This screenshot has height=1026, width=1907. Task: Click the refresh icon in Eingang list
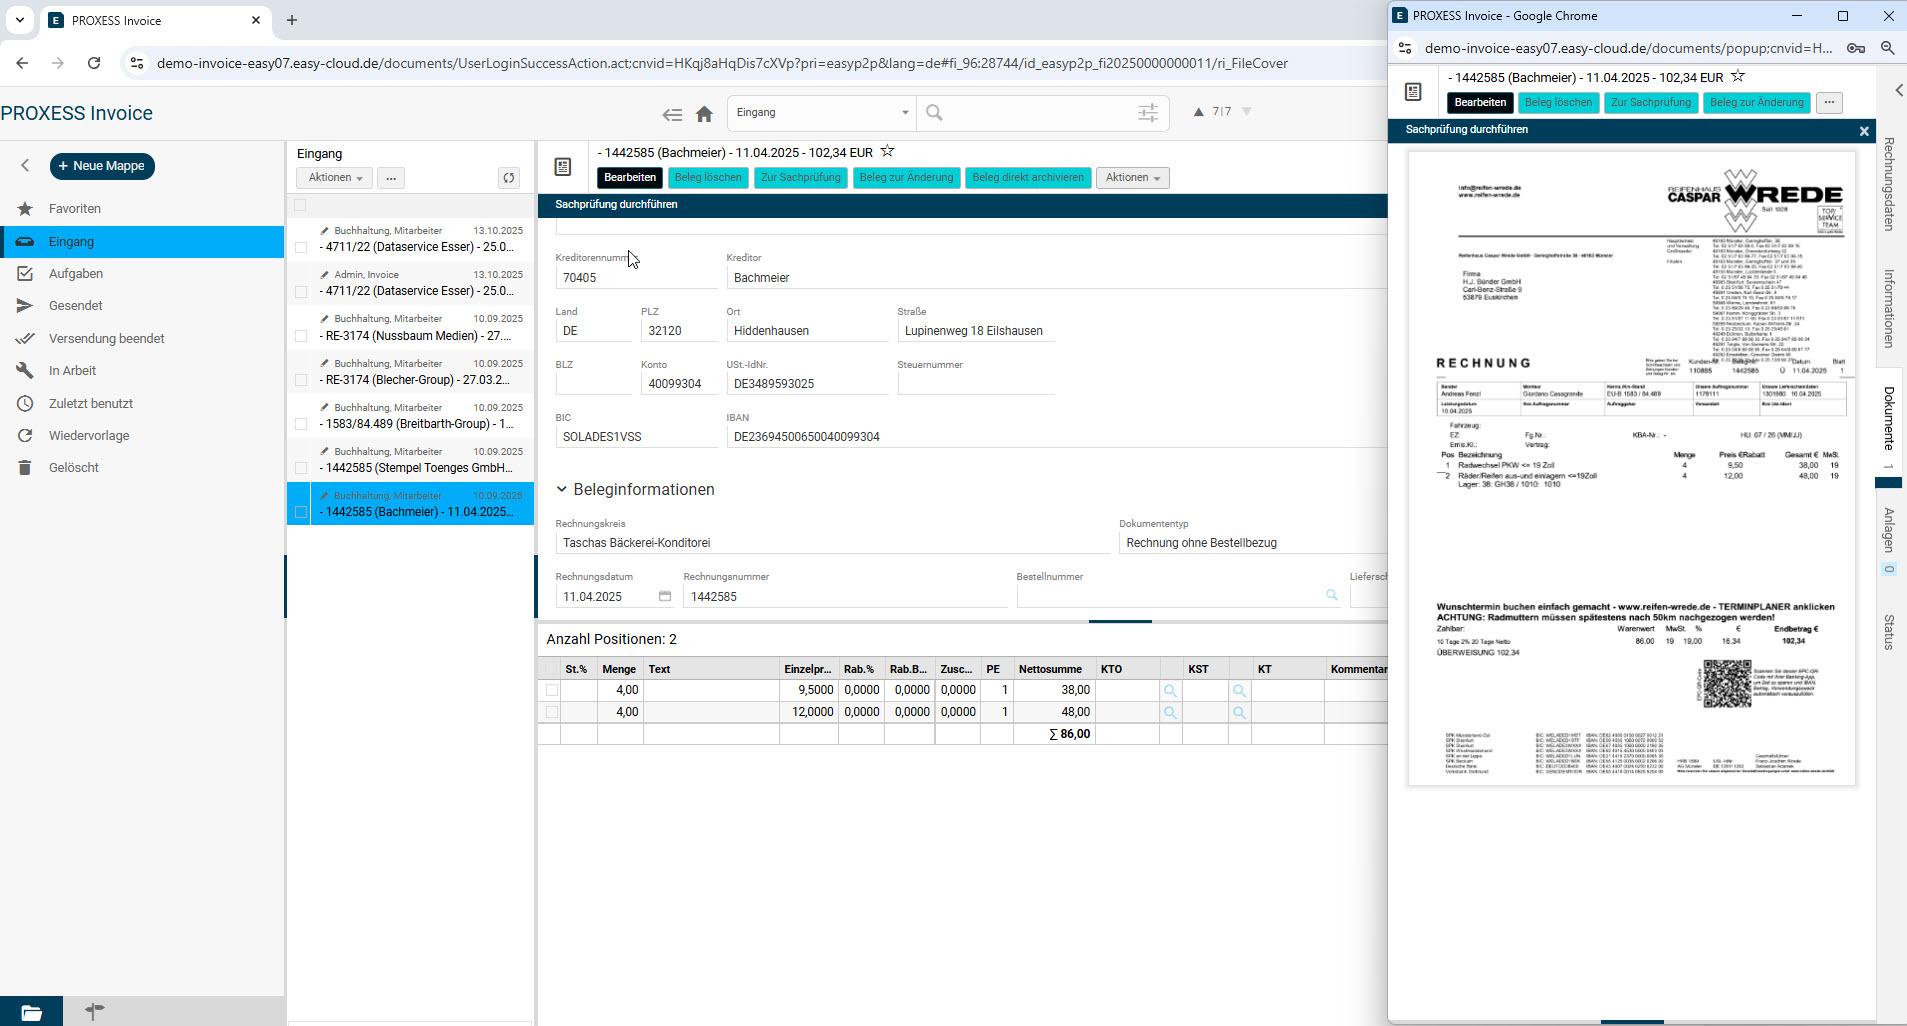pyautogui.click(x=509, y=178)
